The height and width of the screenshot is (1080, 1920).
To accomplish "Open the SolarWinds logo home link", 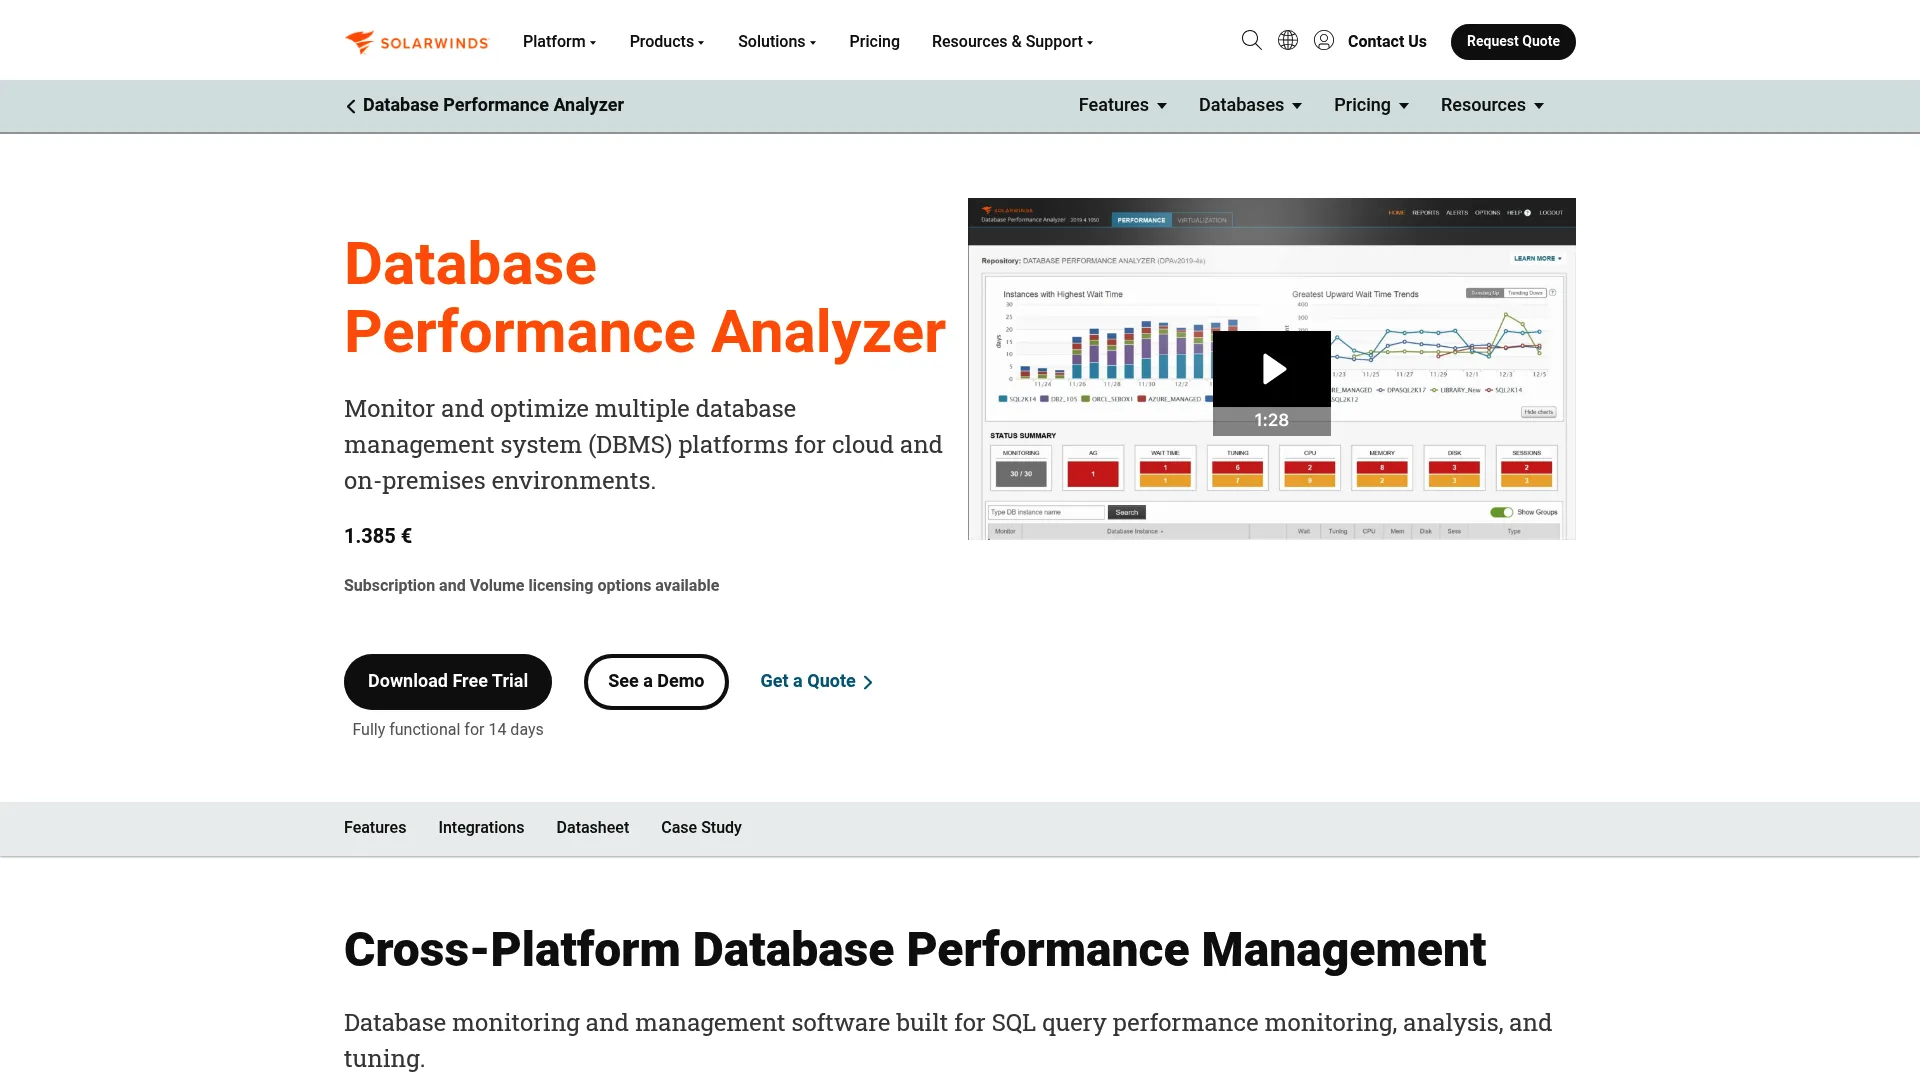I will click(x=416, y=41).
